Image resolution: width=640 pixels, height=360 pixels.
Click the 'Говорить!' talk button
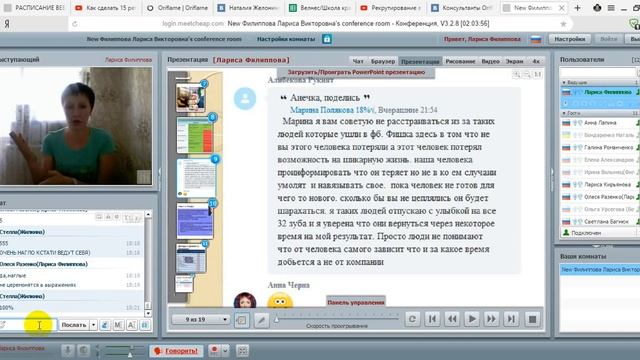click(x=176, y=351)
